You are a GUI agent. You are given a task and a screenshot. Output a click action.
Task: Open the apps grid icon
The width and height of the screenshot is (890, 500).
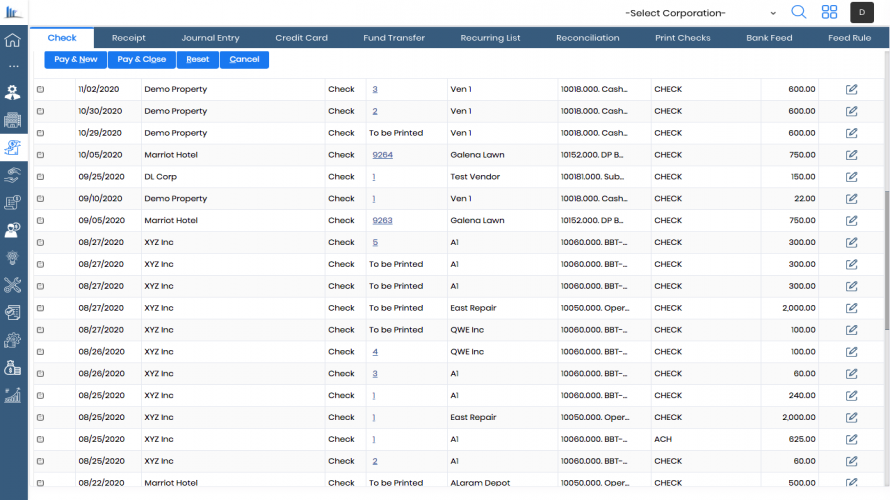pyautogui.click(x=829, y=13)
